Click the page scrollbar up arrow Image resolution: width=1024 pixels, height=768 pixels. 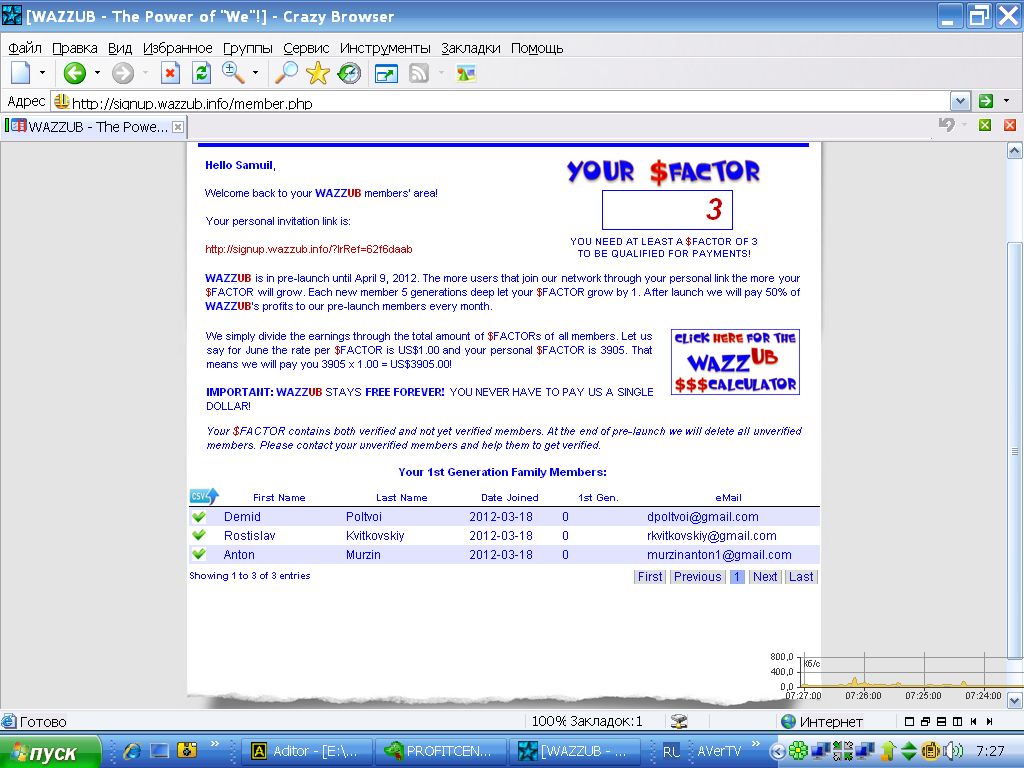1014,151
